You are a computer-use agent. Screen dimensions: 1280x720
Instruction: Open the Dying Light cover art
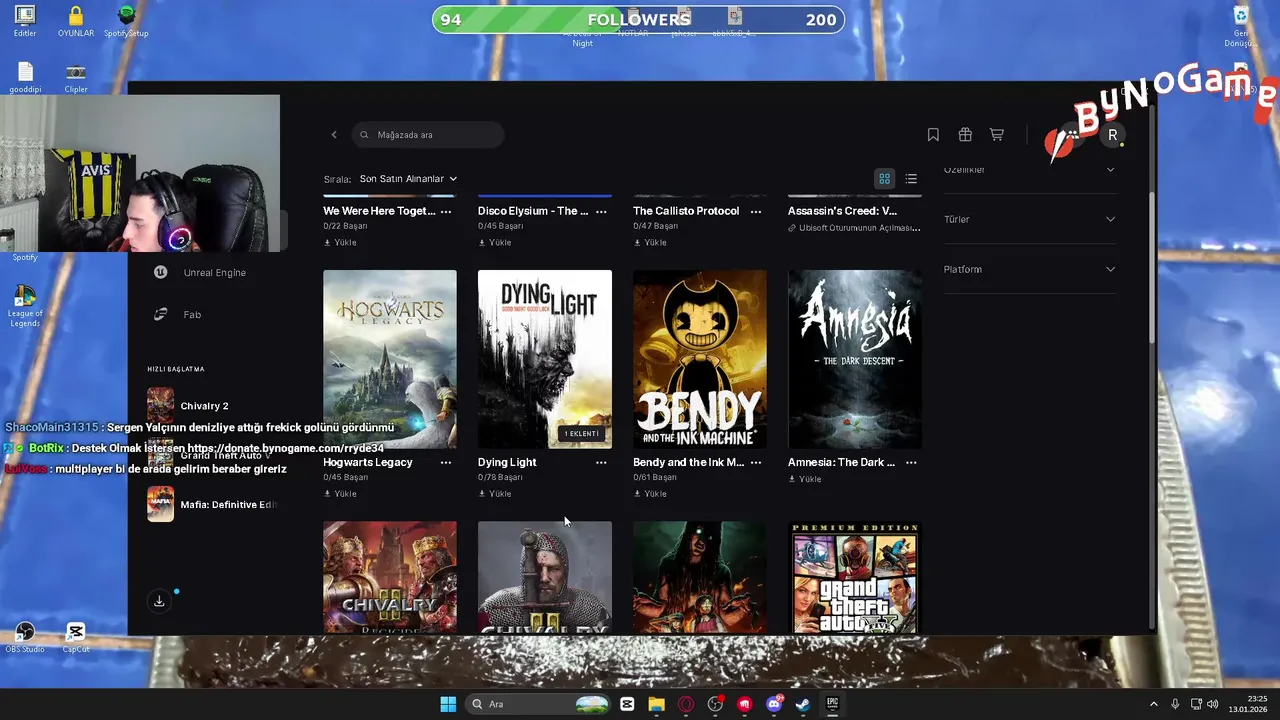545,359
